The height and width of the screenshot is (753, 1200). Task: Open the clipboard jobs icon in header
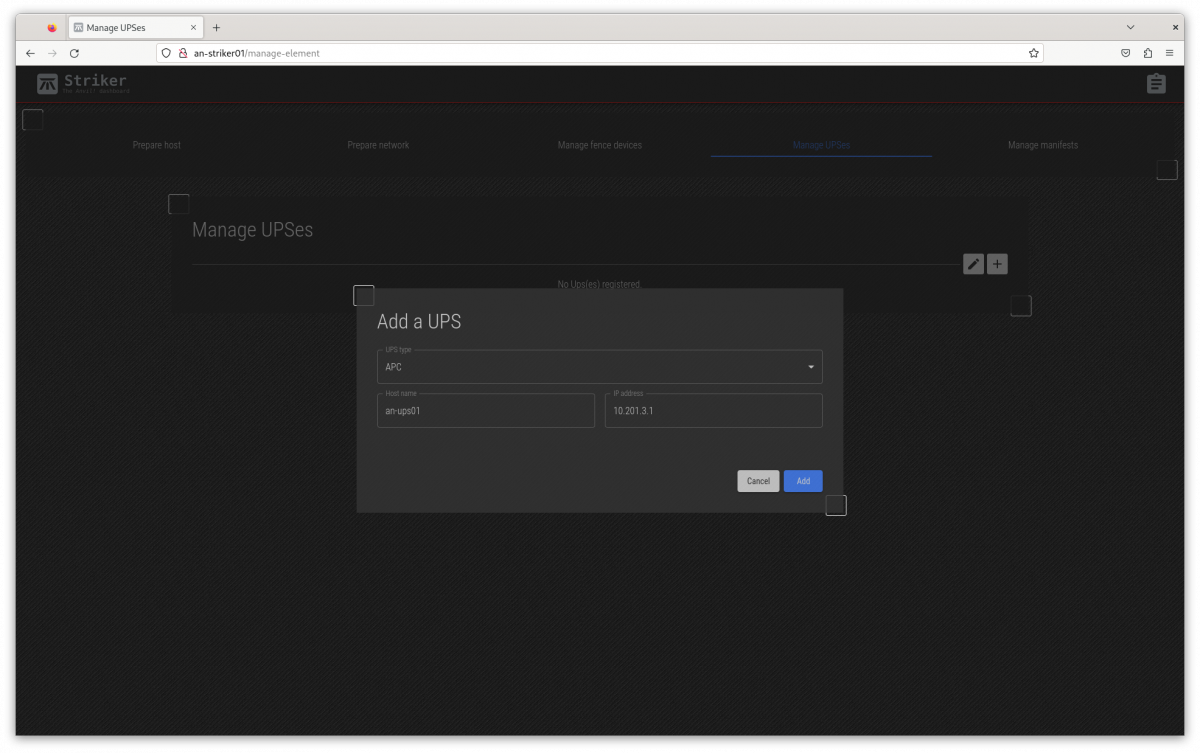click(1156, 84)
